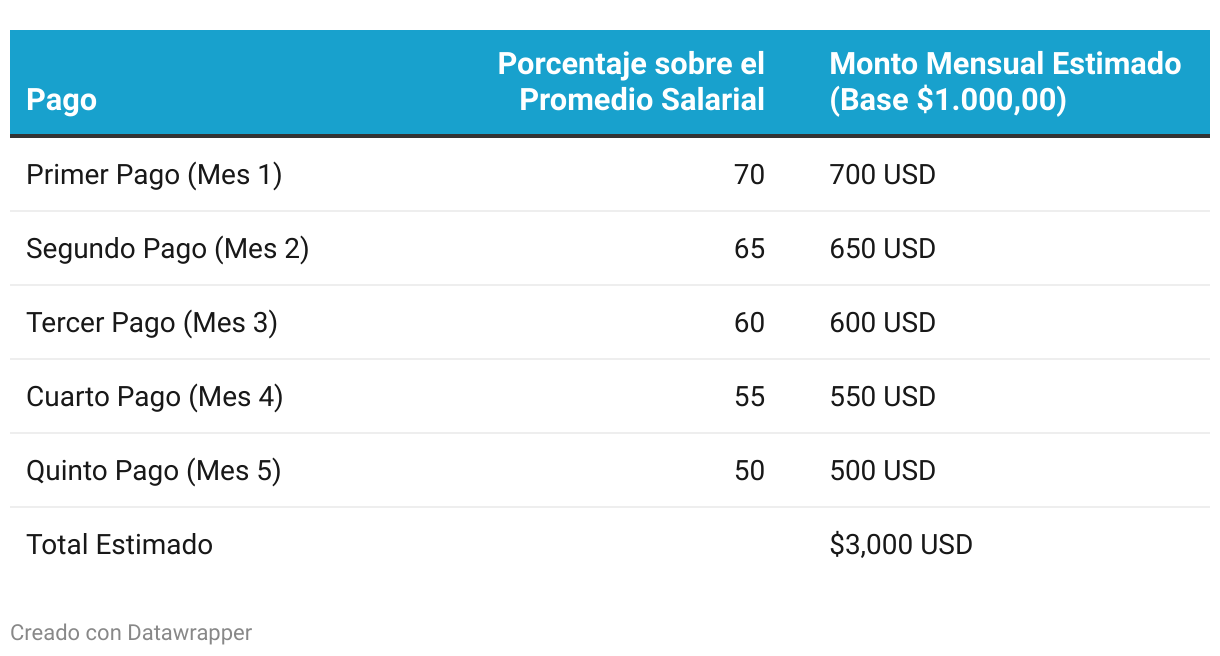Click the Cuarto Pago (Mes 4) cell
The height and width of the screenshot is (656, 1220).
pos(155,397)
